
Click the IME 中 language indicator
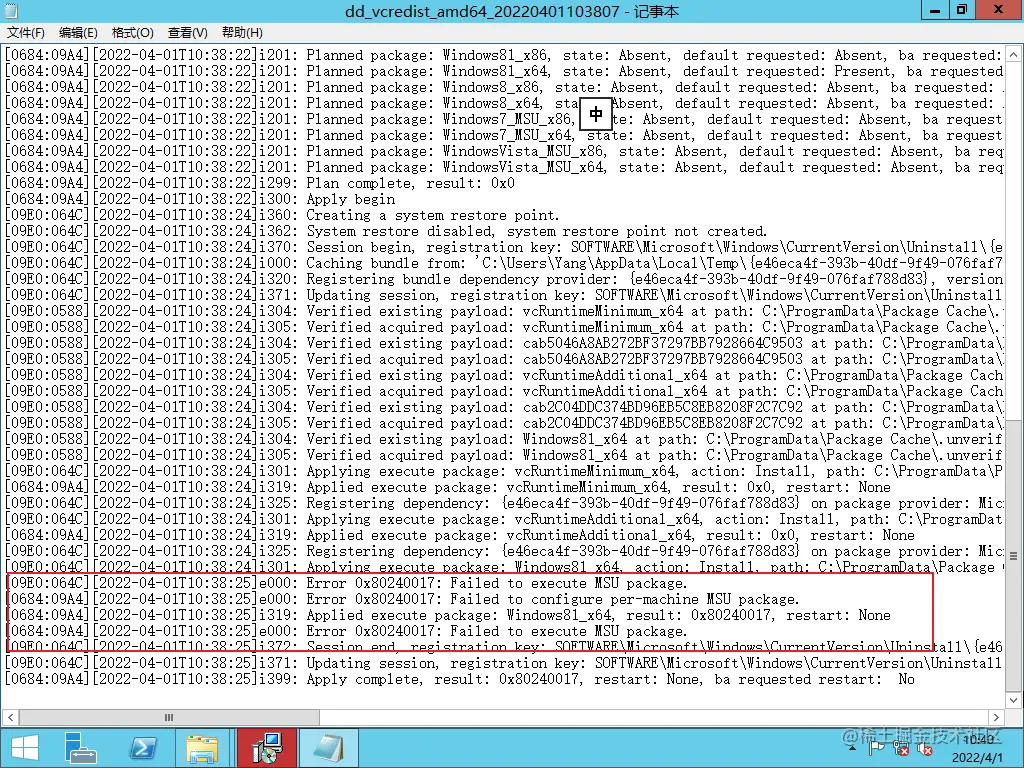(596, 114)
